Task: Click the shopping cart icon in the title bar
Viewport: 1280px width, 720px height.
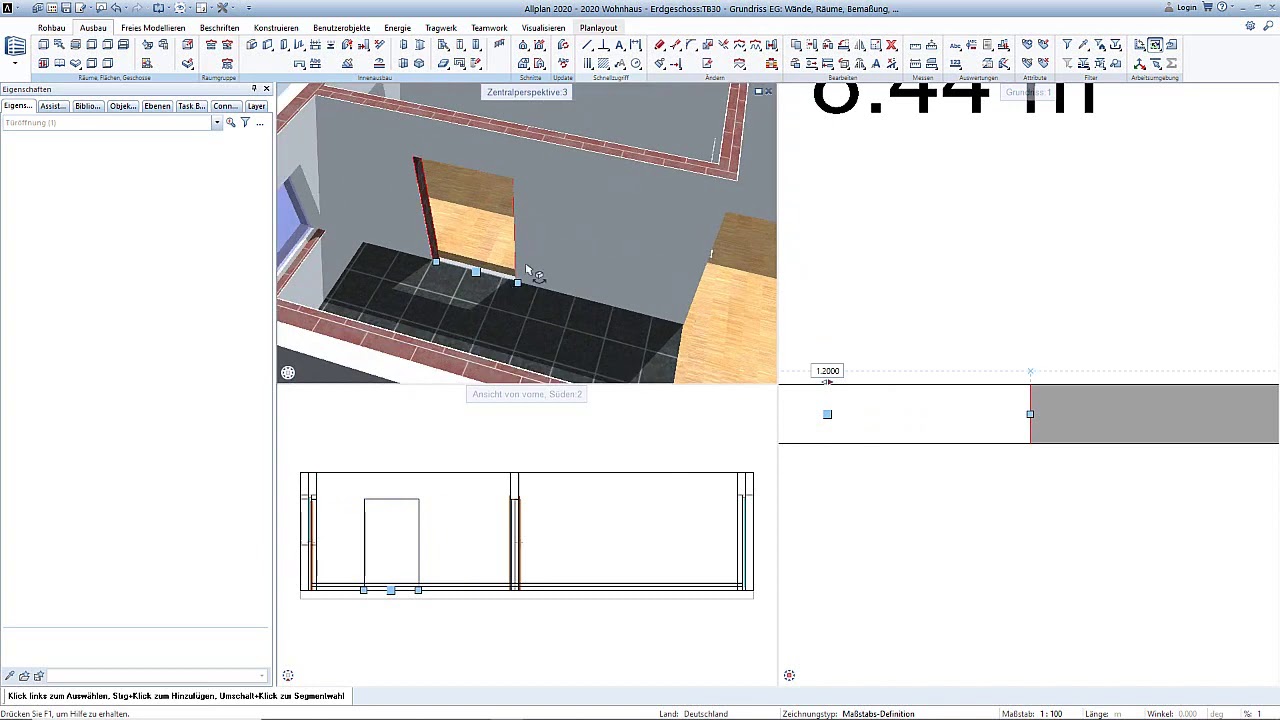Action: pyautogui.click(x=1207, y=7)
